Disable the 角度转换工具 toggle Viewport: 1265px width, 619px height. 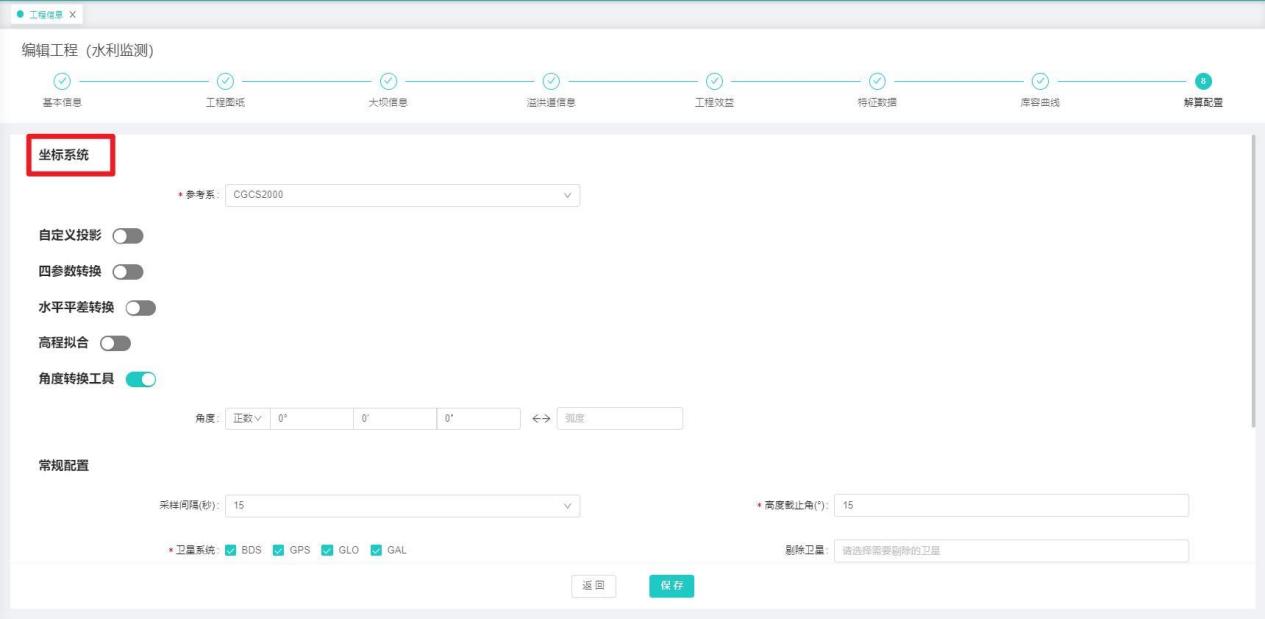coord(141,379)
